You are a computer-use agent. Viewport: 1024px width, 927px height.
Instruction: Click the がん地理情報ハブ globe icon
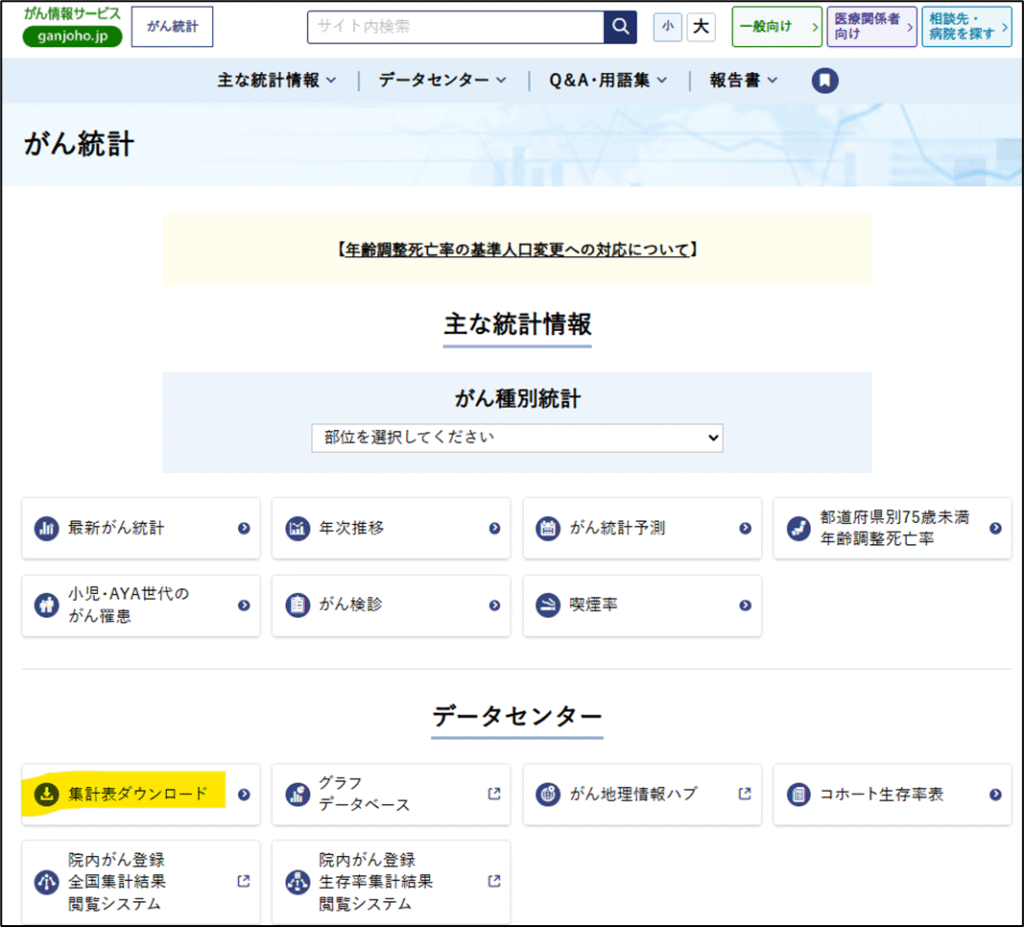click(547, 794)
